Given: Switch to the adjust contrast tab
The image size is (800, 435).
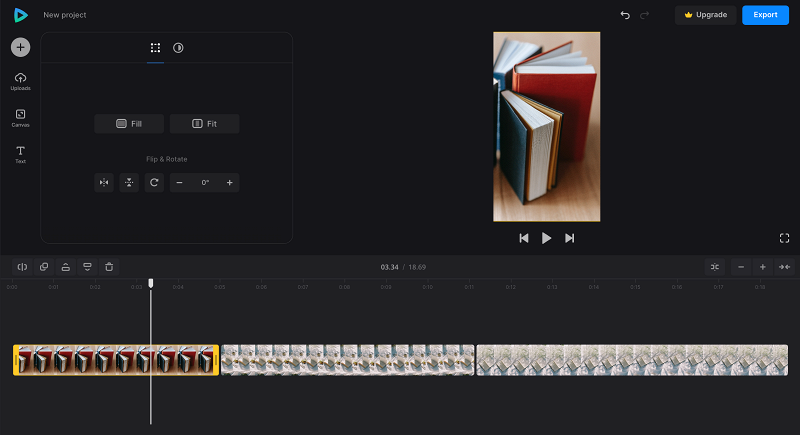Looking at the screenshot, I should pos(178,48).
